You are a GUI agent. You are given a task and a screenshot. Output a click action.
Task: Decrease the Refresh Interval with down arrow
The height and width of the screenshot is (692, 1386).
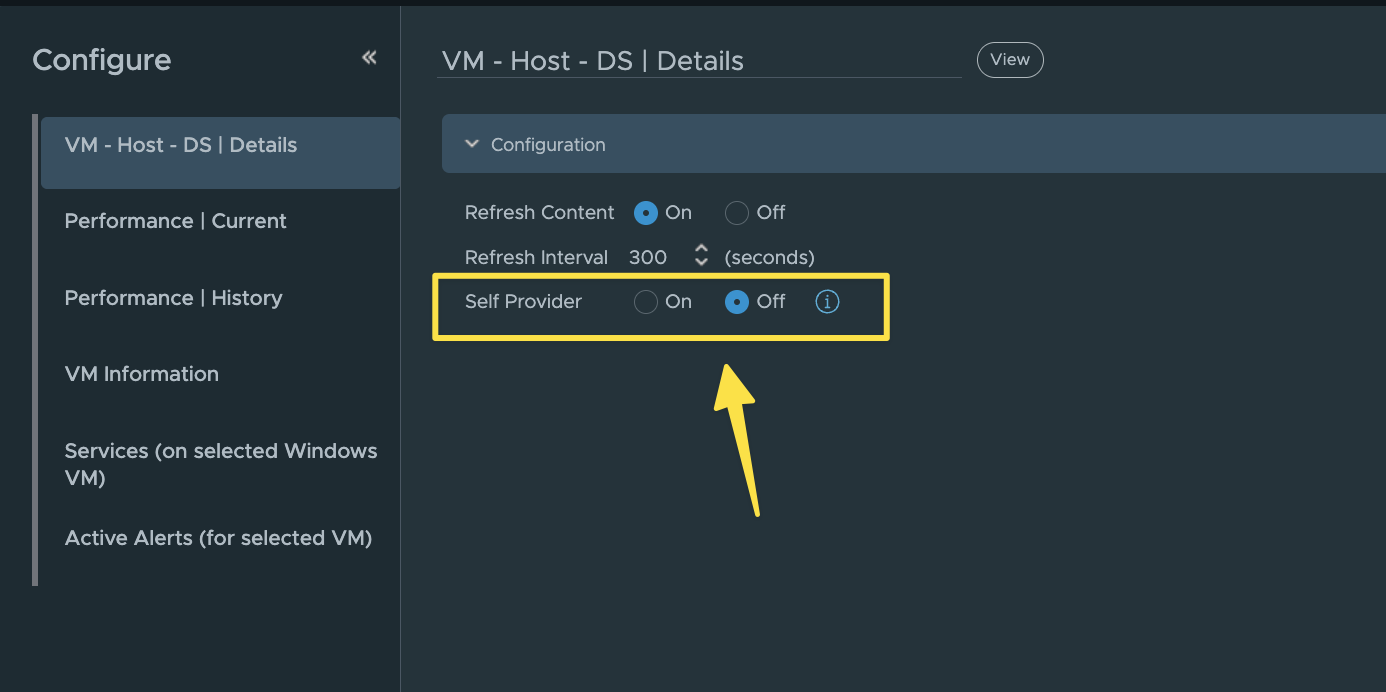tap(702, 263)
